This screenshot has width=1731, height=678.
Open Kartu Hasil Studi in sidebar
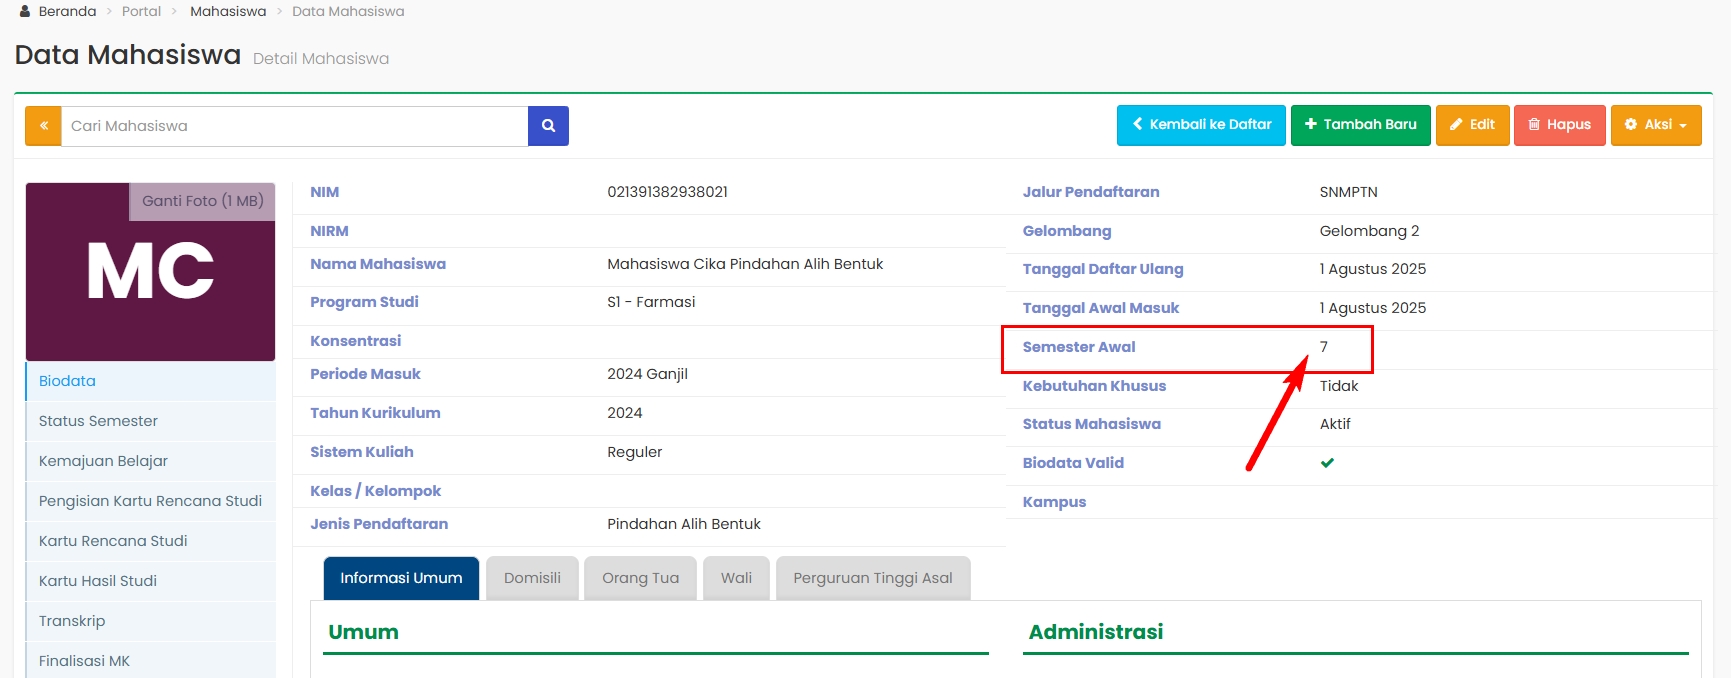98,581
